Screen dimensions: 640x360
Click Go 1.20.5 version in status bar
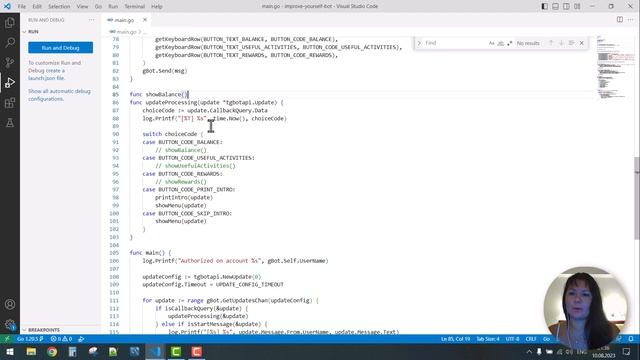[x=30, y=339]
